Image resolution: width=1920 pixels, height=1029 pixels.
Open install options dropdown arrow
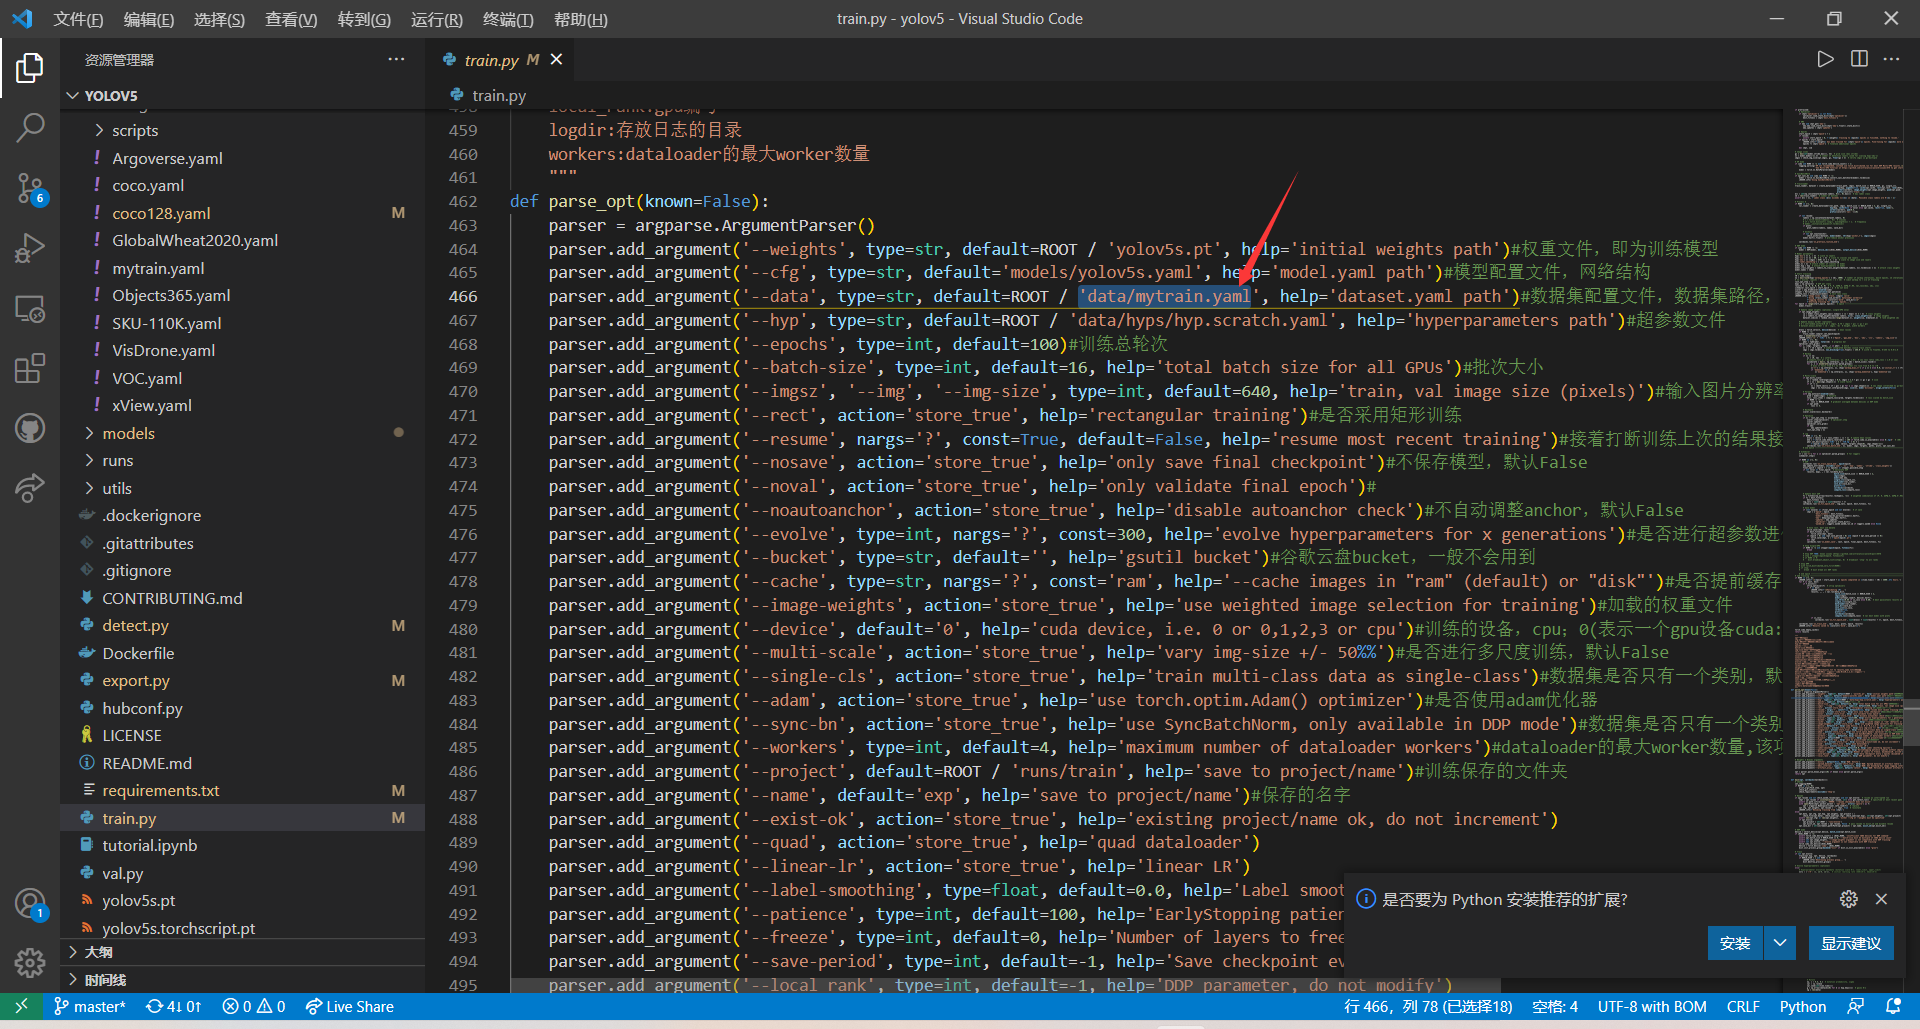1780,943
